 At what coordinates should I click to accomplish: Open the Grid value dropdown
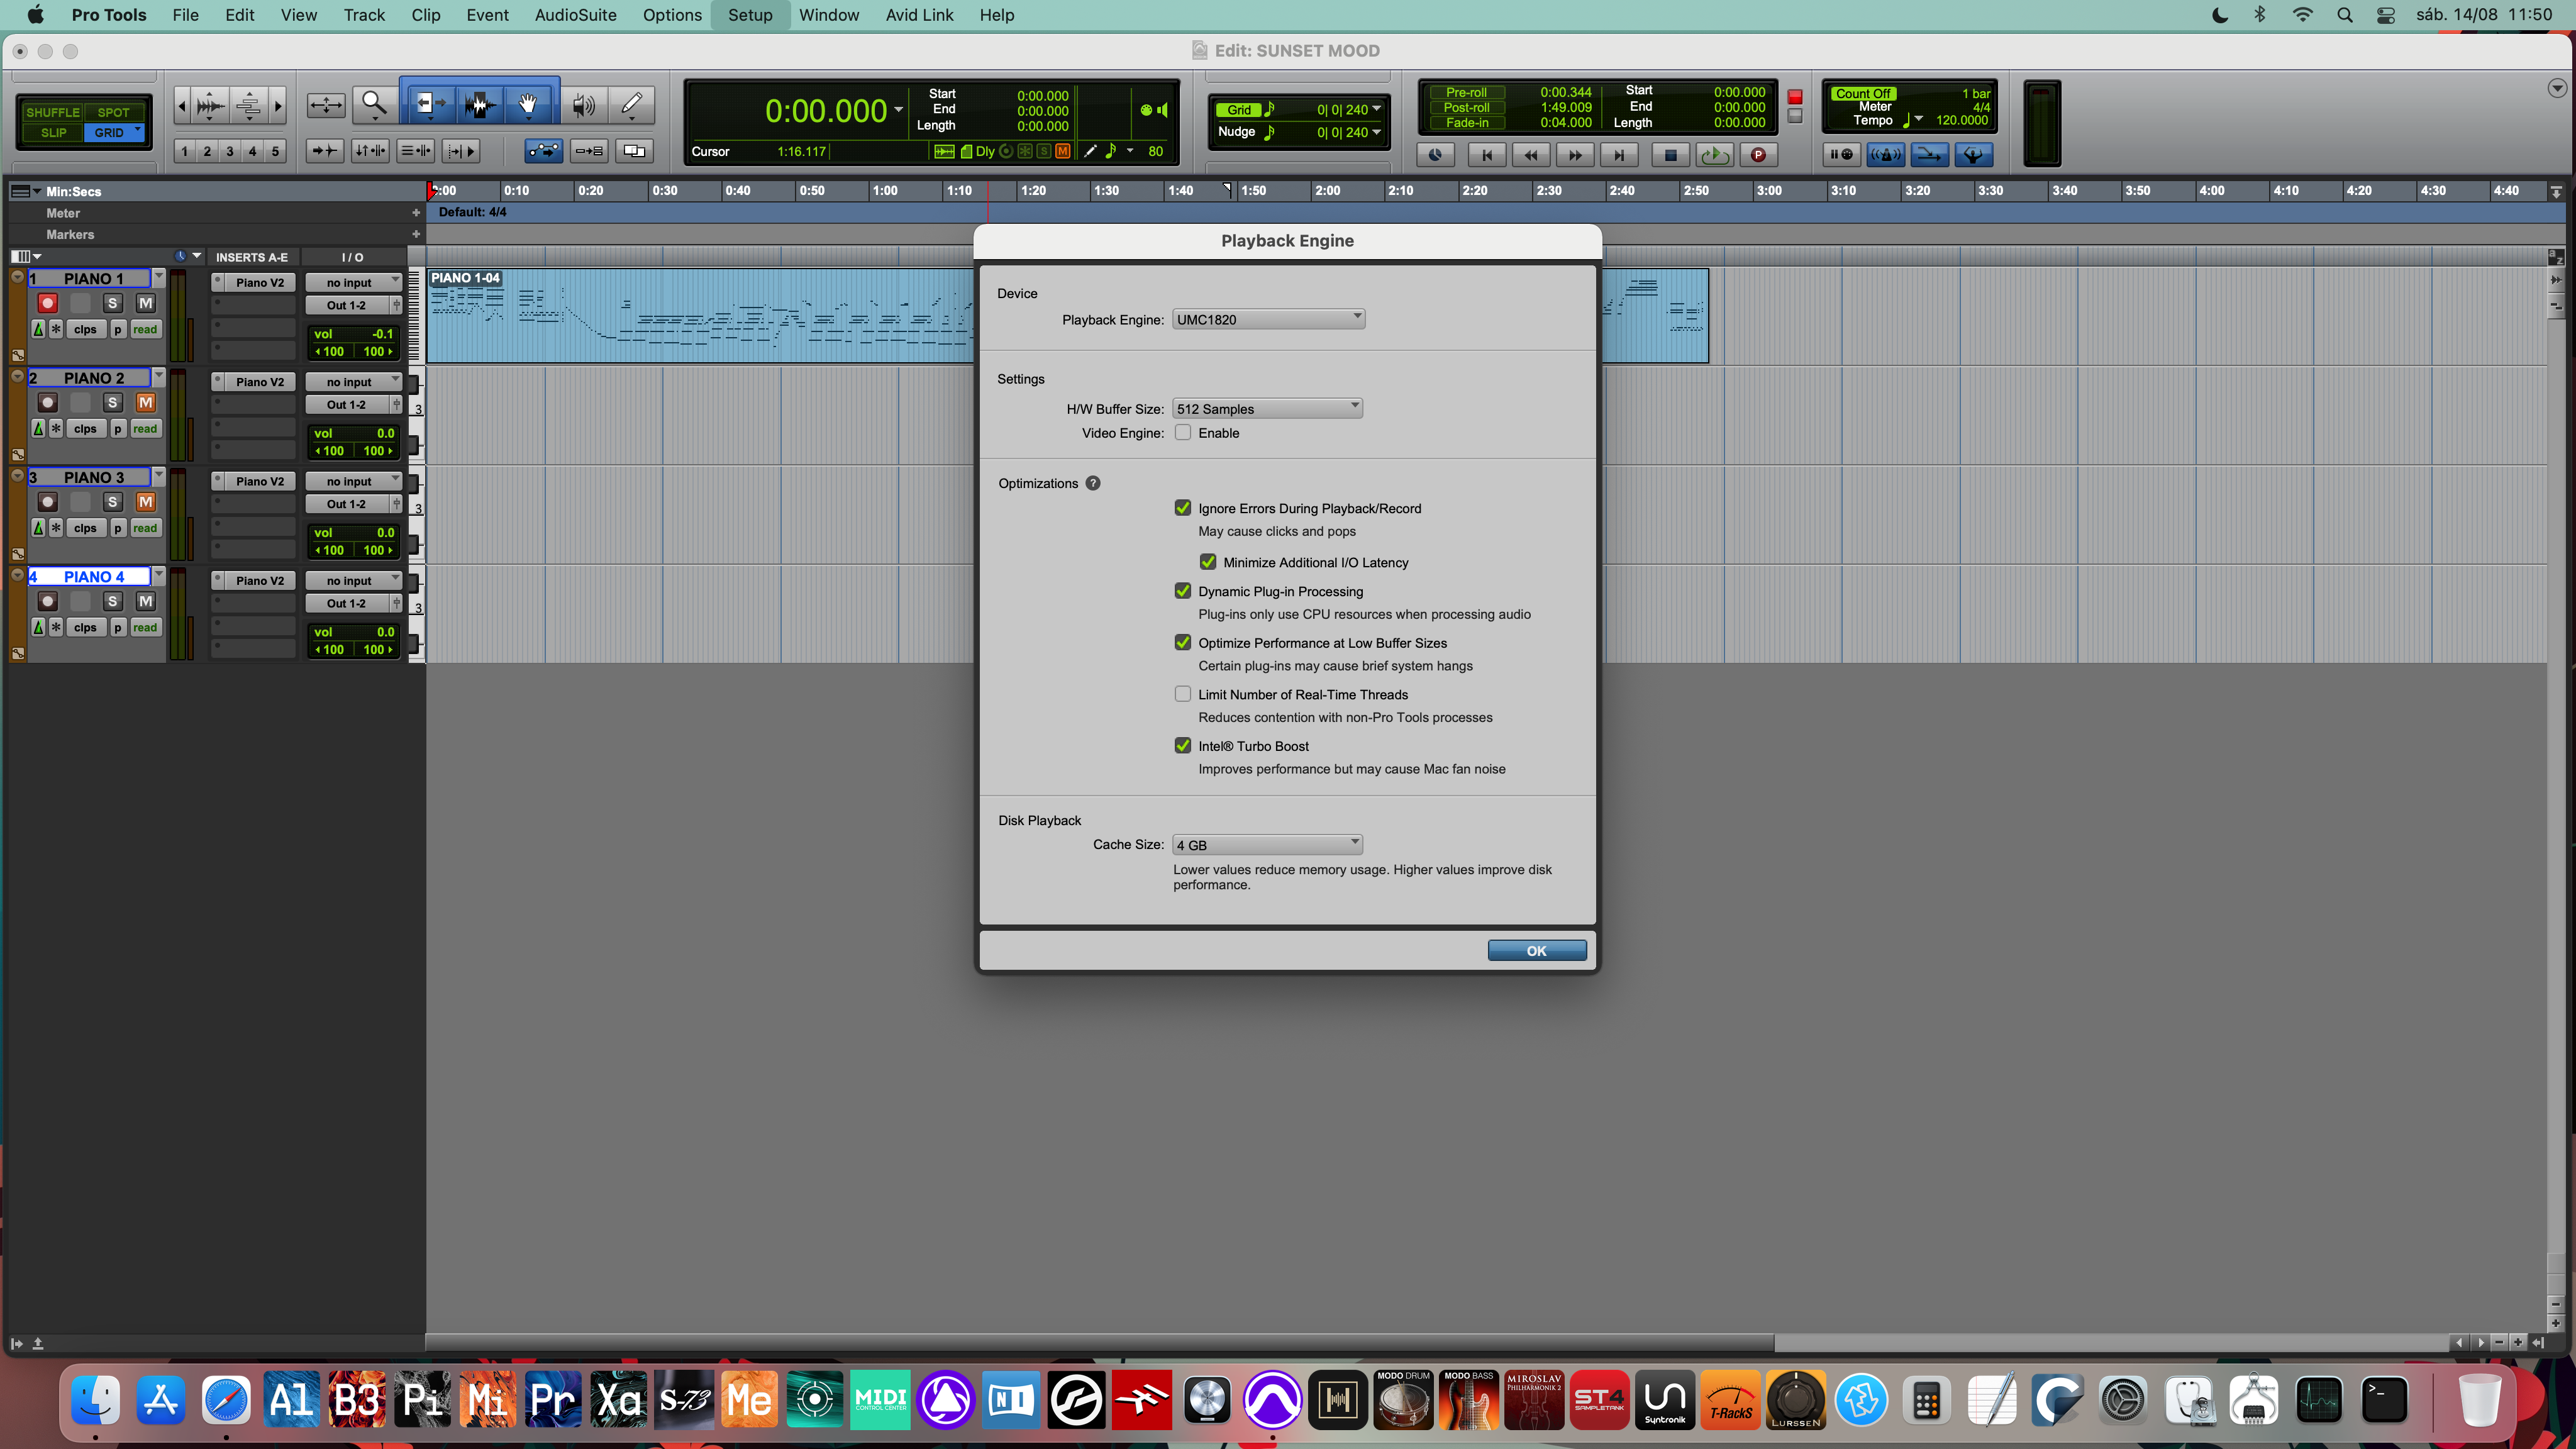[x=1377, y=109]
